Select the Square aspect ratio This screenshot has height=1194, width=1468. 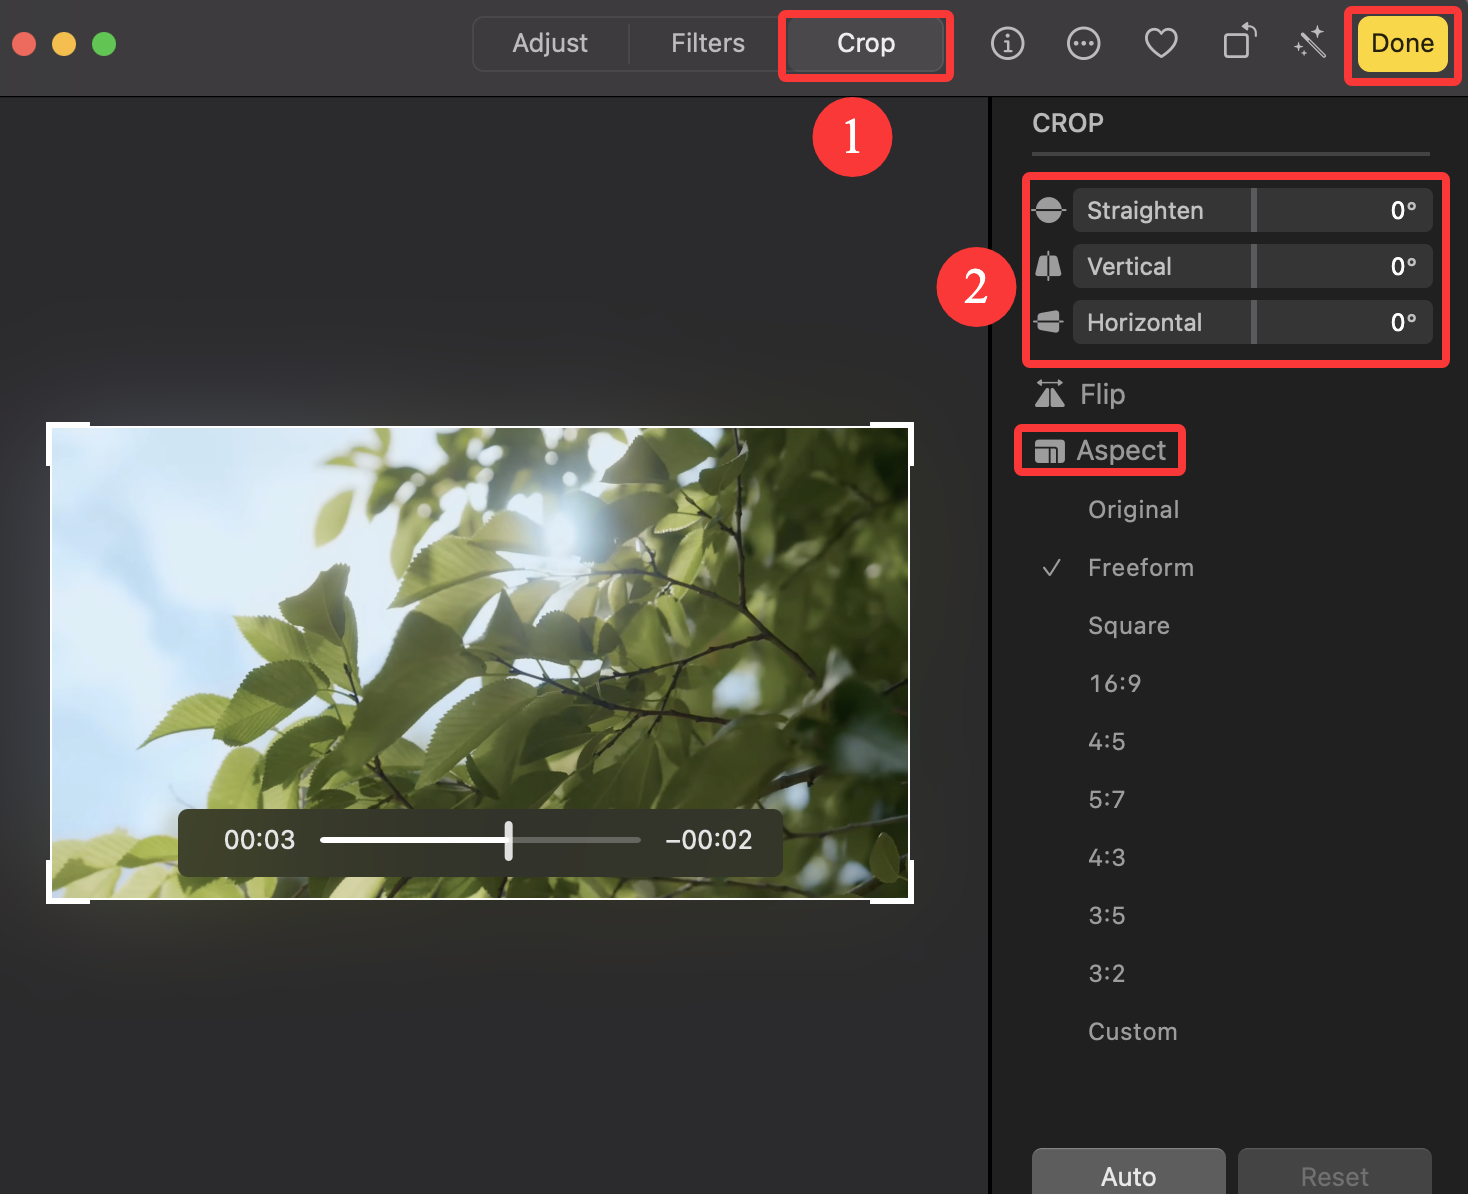coord(1128,626)
